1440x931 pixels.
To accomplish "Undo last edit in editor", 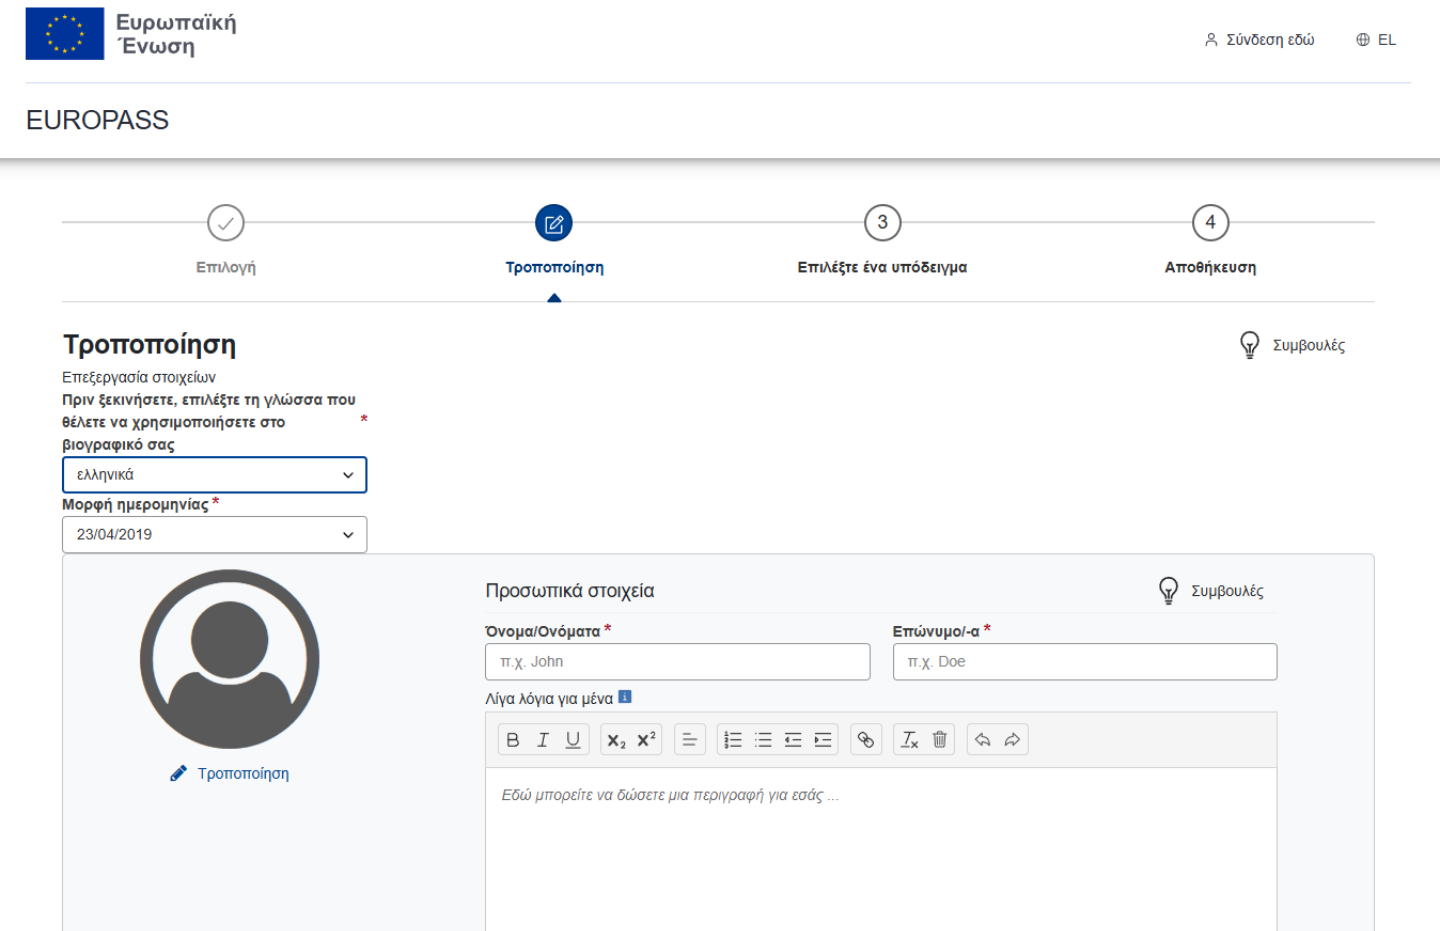I will point(983,740).
